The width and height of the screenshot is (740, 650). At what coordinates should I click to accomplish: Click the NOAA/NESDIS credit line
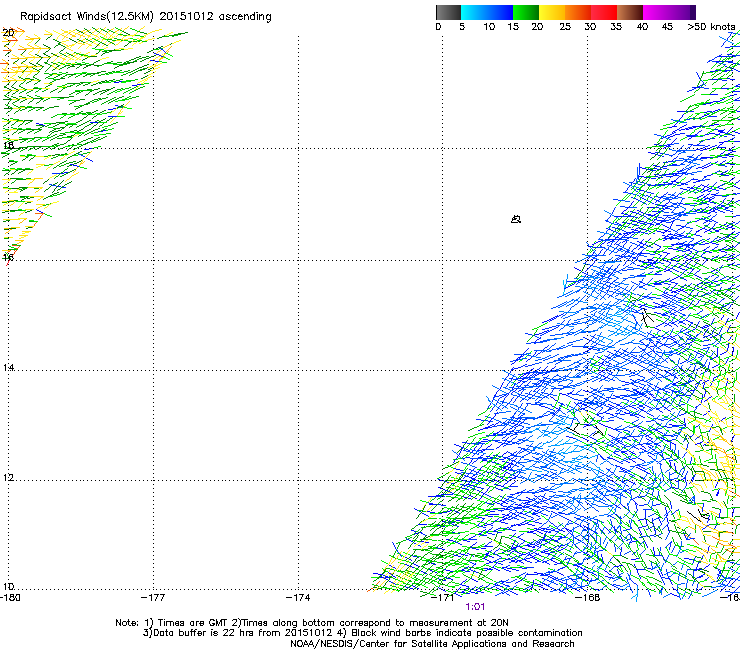point(432,644)
